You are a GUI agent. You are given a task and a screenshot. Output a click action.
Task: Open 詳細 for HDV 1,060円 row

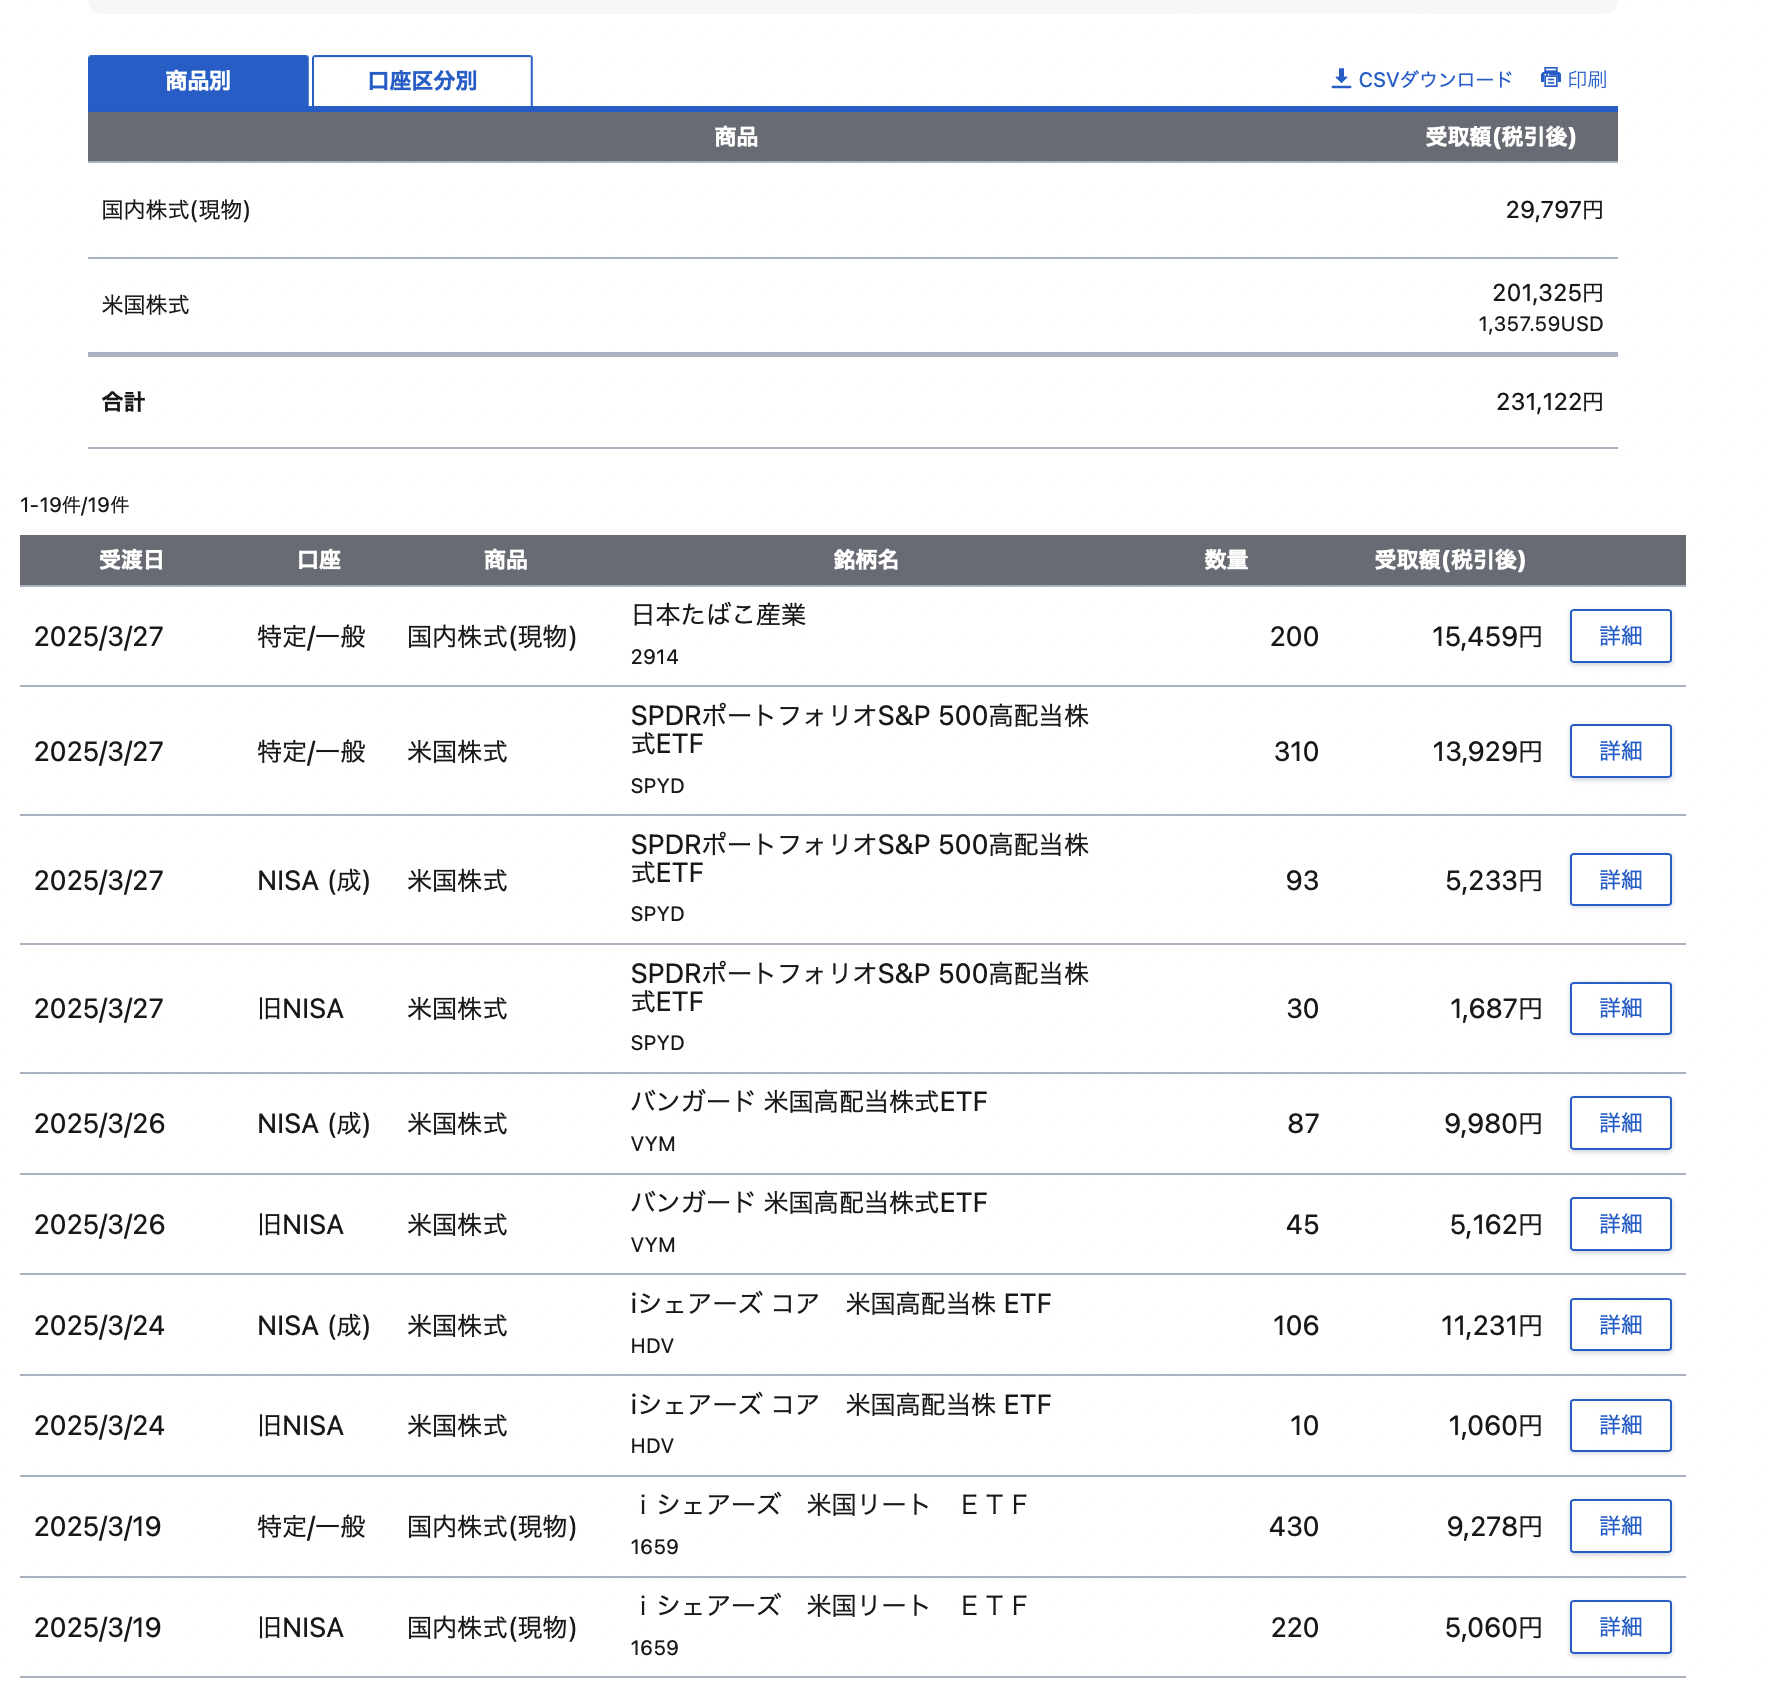1620,1425
